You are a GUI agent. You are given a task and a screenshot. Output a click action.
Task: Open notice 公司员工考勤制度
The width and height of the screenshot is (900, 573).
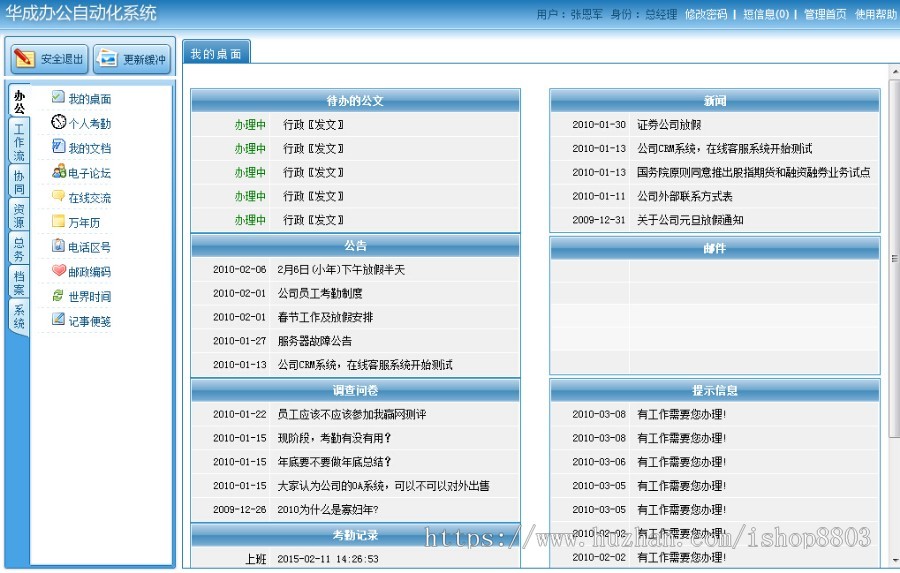pos(320,293)
